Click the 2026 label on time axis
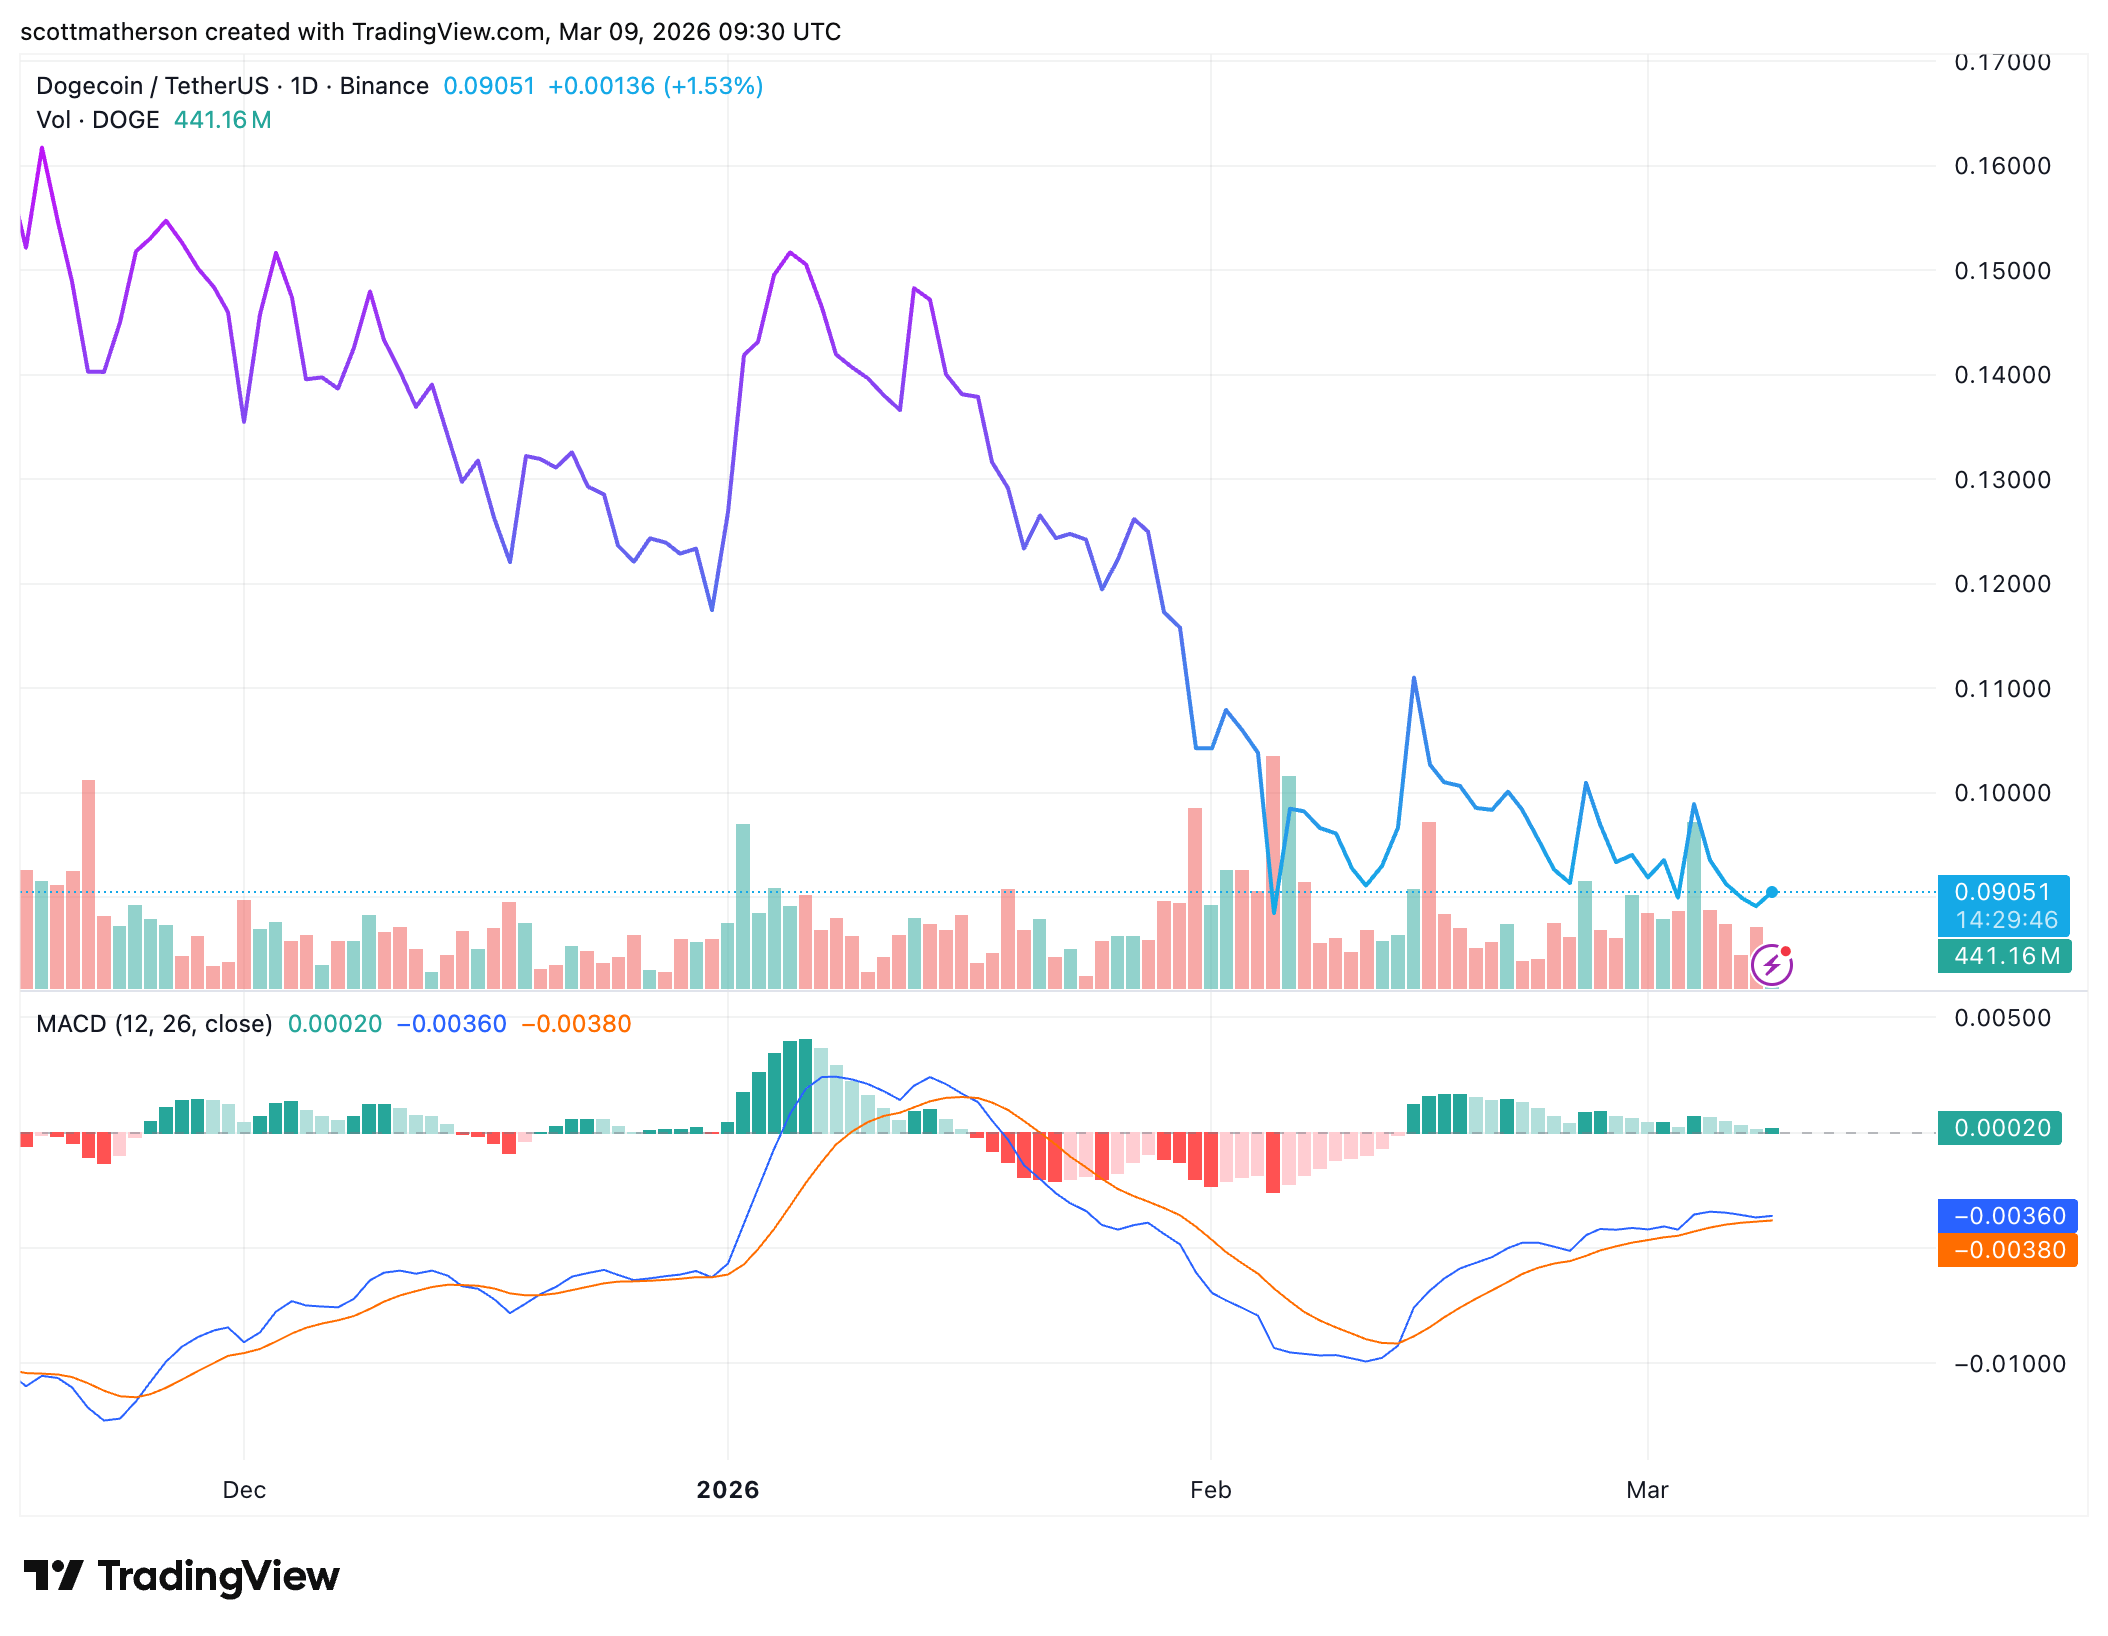Image resolution: width=2108 pixels, height=1636 pixels. click(x=728, y=1490)
